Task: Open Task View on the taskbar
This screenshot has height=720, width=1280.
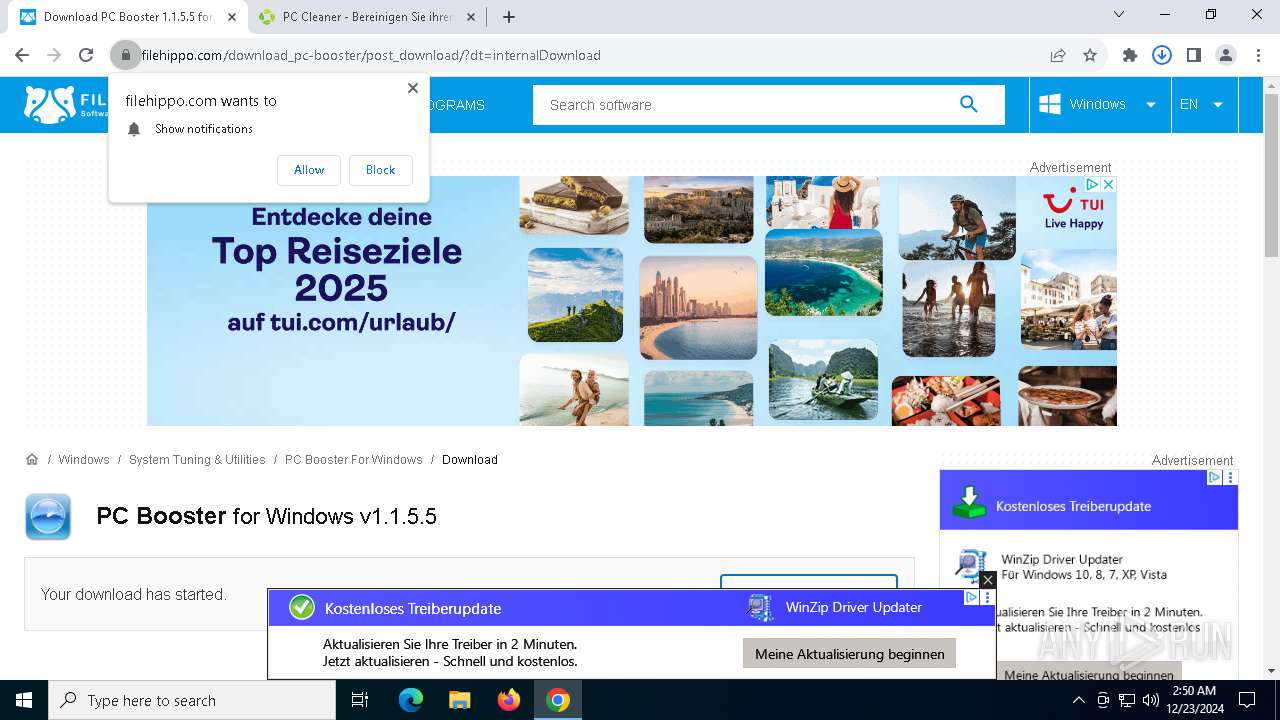Action: 360,700
